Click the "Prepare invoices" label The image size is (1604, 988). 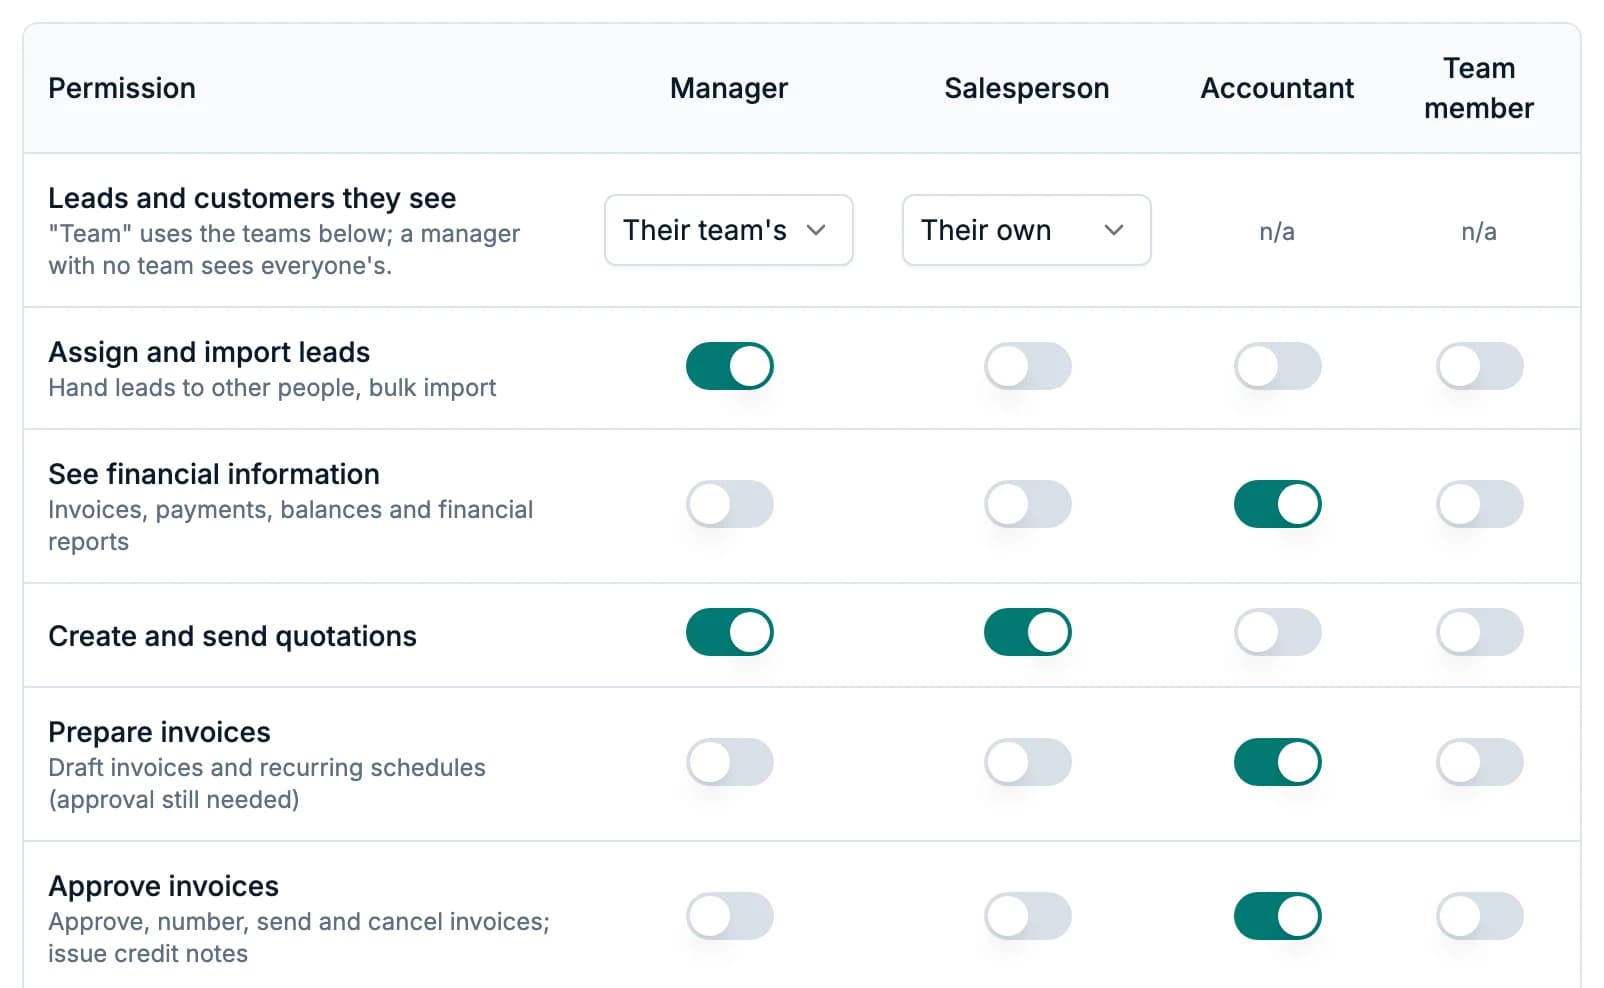(x=159, y=732)
